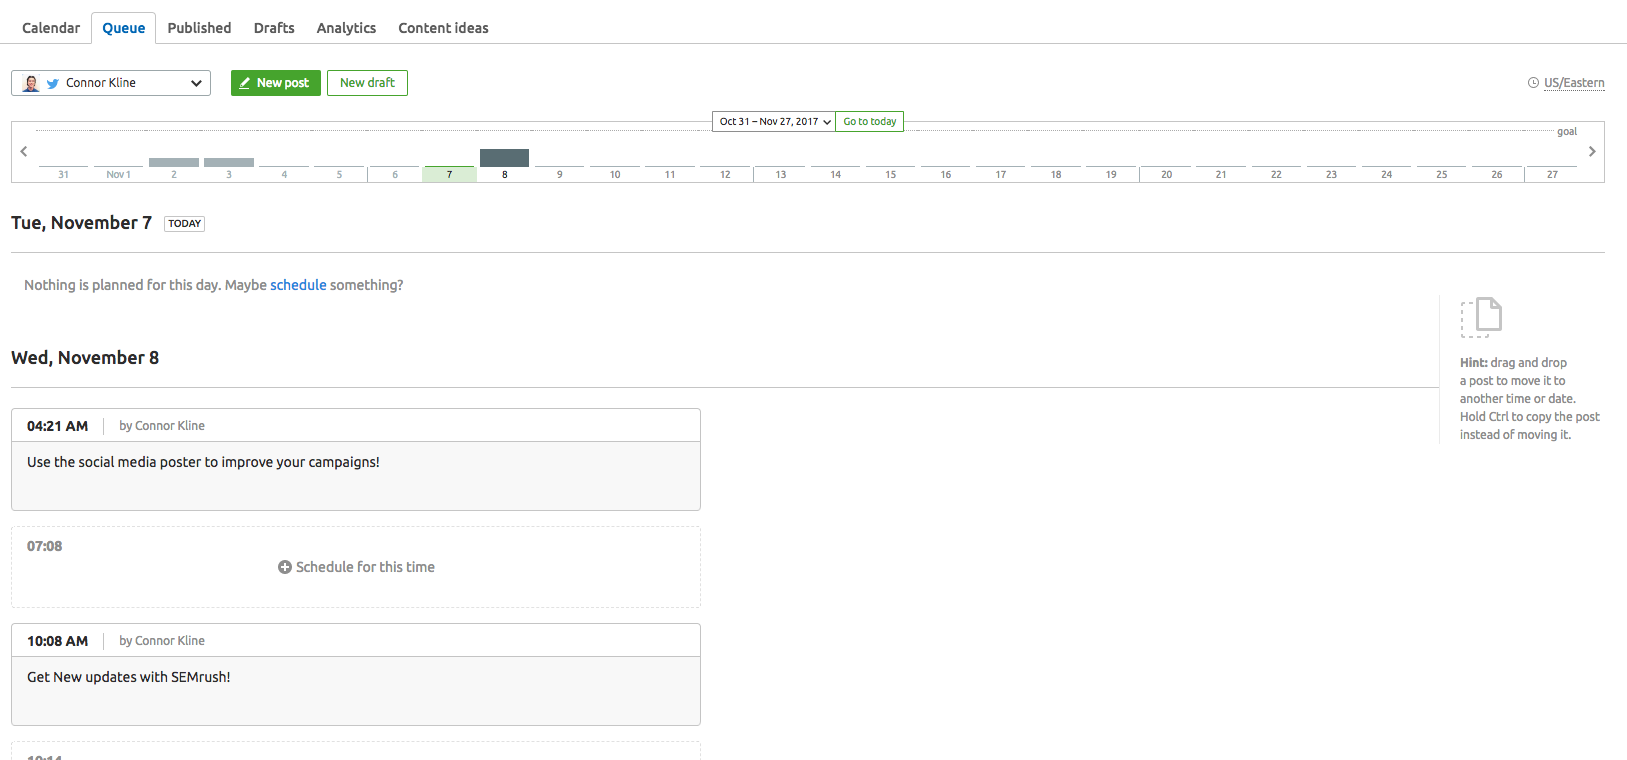Click the Tue, November 7 heading
This screenshot has height=760, width=1627.
(81, 223)
